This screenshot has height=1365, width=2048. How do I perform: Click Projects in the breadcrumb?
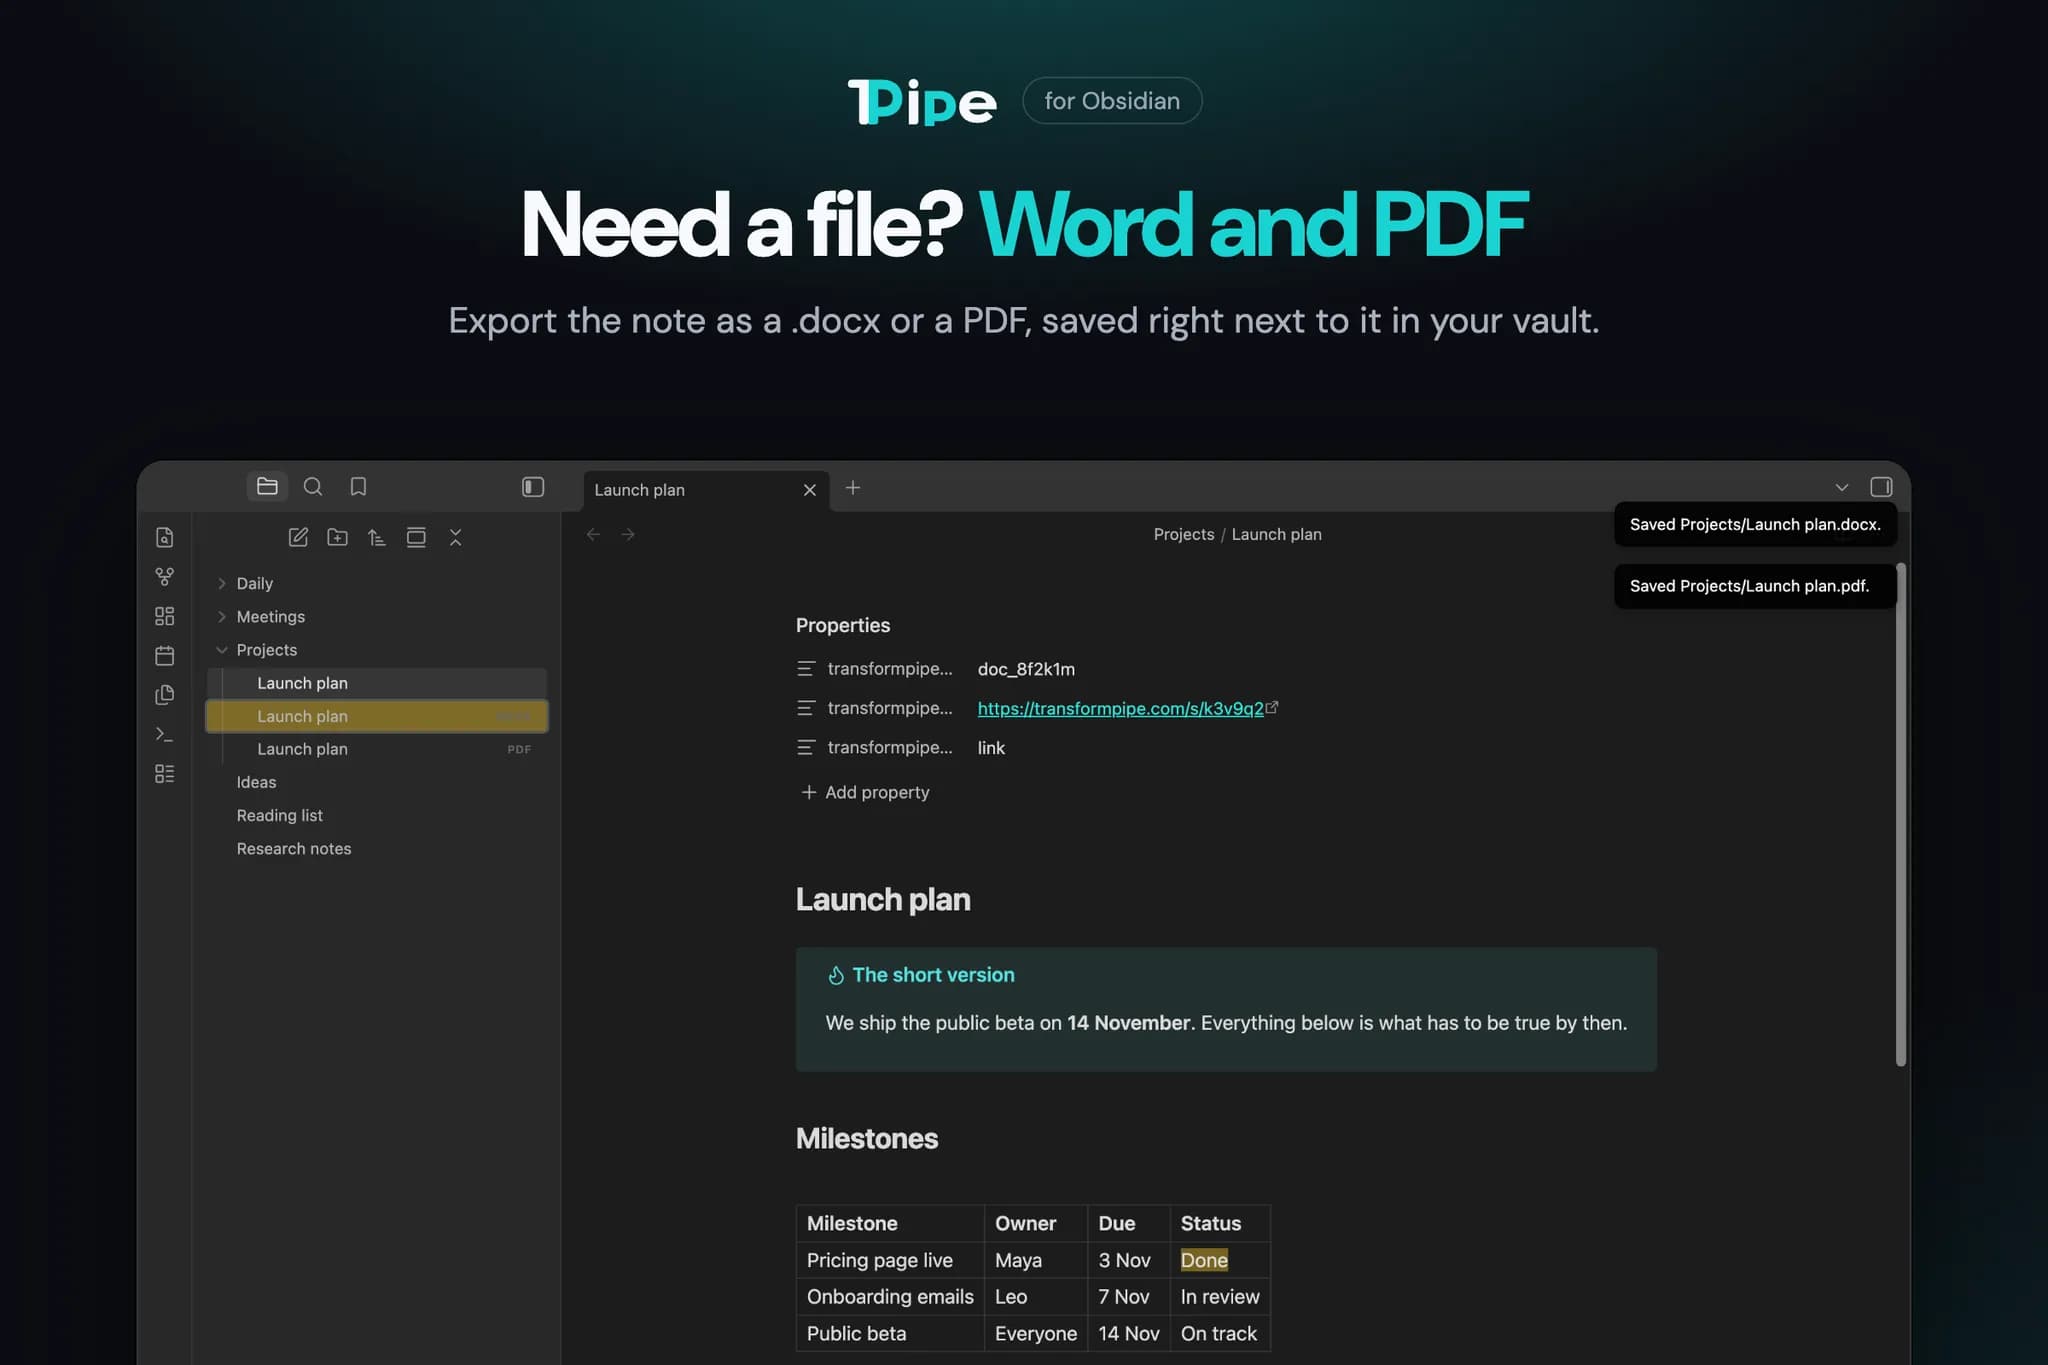coord(1184,534)
